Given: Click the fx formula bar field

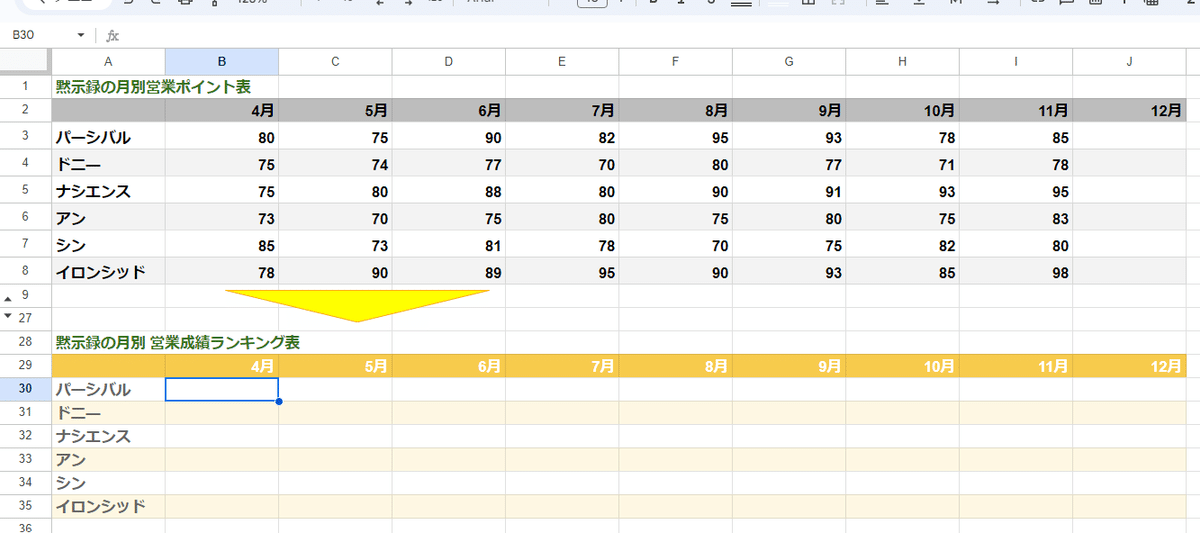Looking at the screenshot, I should (x=660, y=36).
